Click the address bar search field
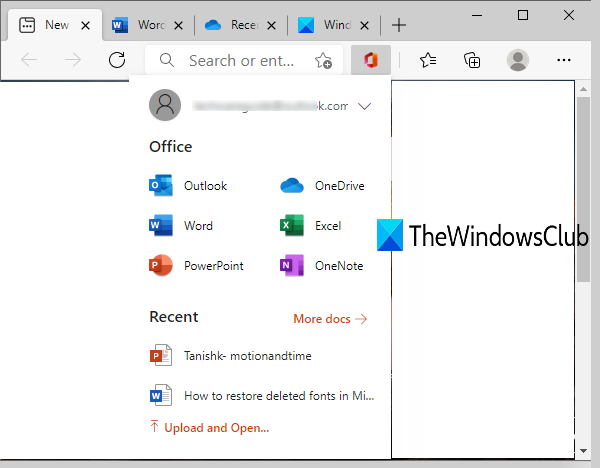600x468 pixels. 242,60
